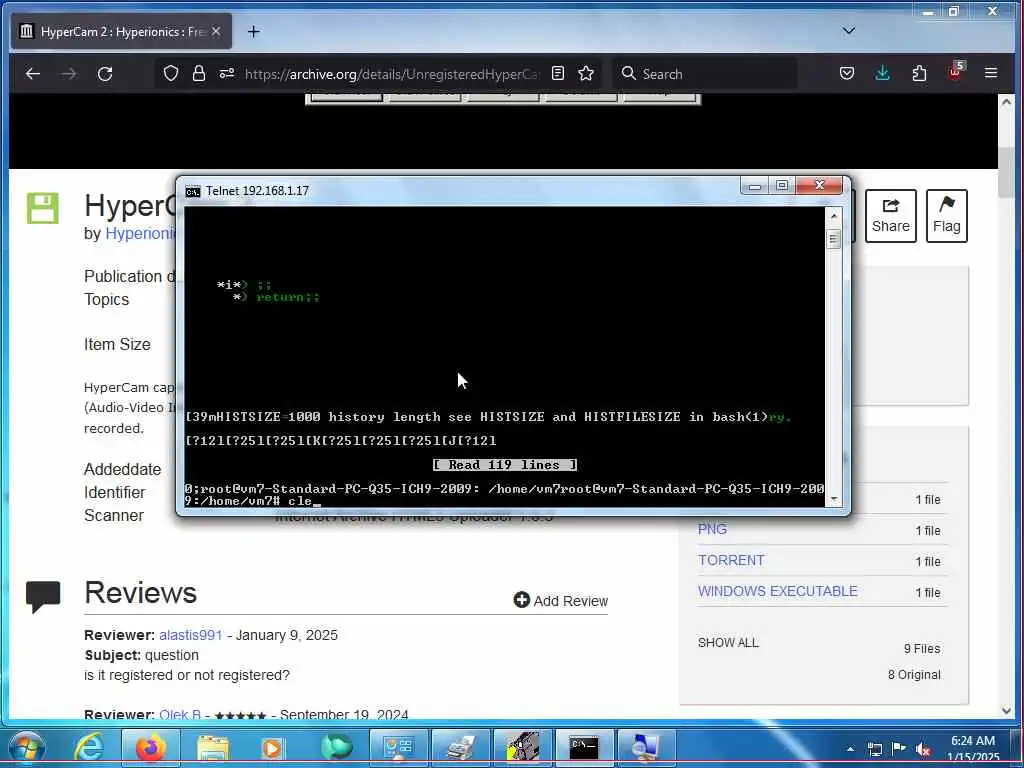Open the TORRENT download option
1024x768 pixels.
point(731,560)
